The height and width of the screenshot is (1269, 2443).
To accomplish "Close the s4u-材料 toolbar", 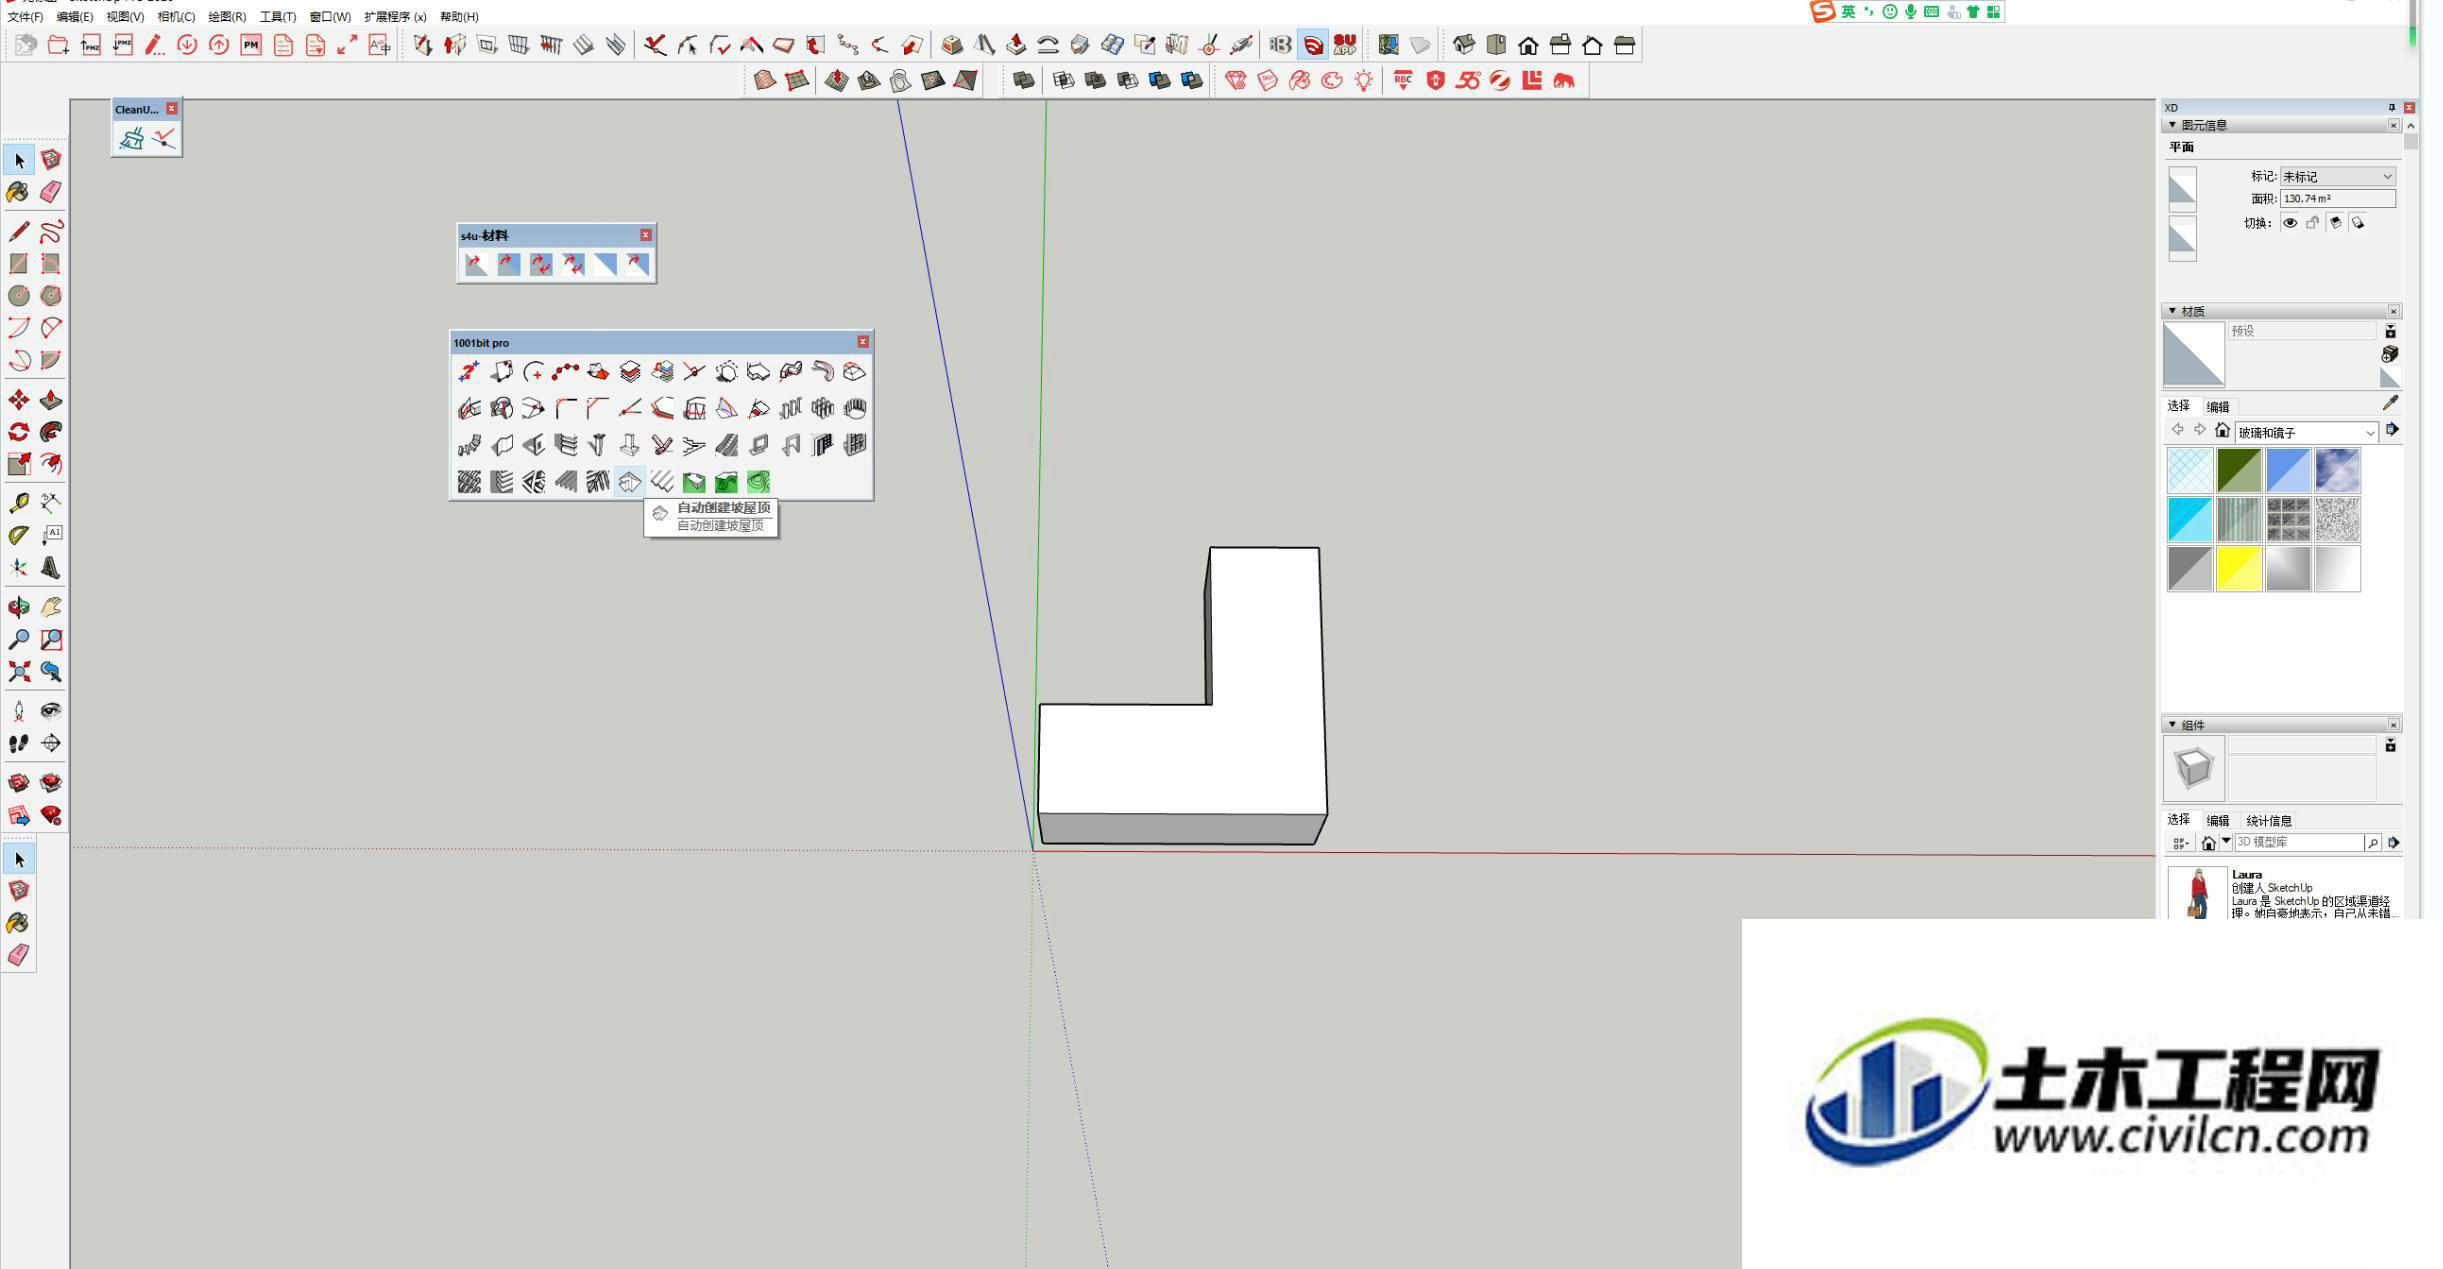I will point(646,235).
